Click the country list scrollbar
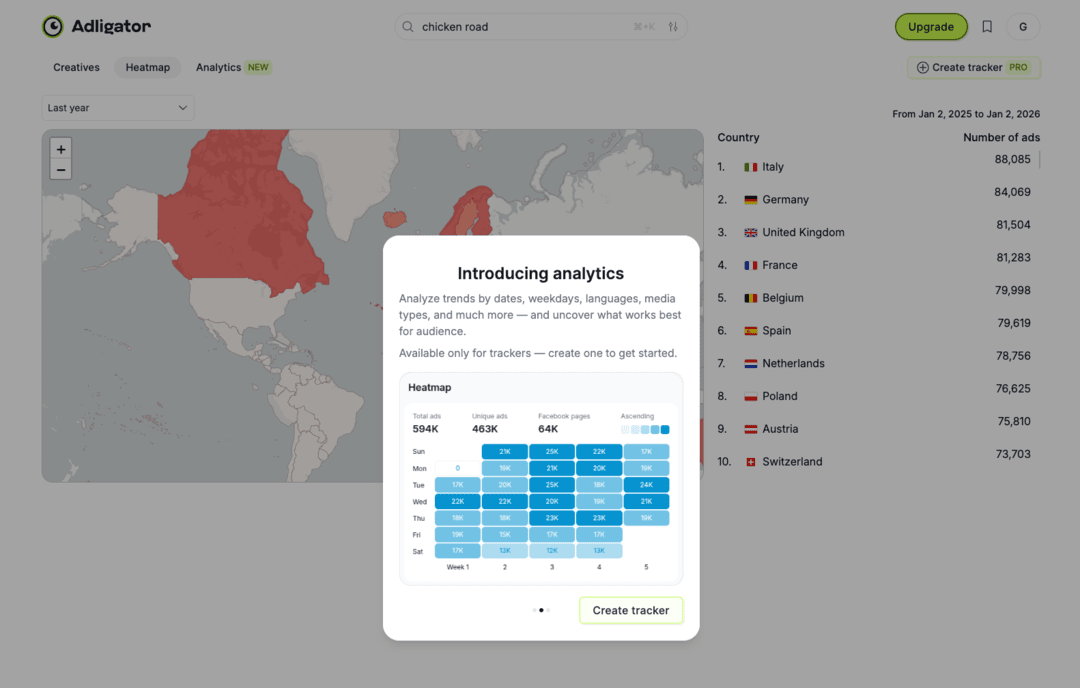 (x=1040, y=160)
